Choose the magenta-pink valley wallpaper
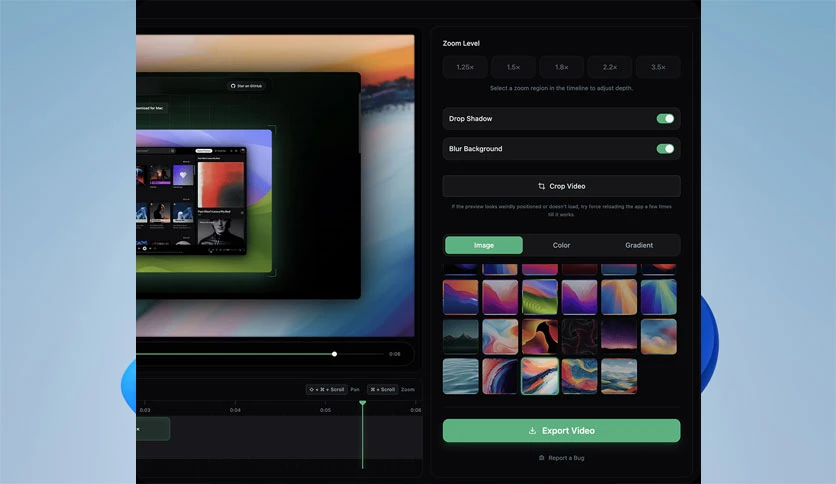Image resolution: width=836 pixels, height=484 pixels. coord(500,297)
